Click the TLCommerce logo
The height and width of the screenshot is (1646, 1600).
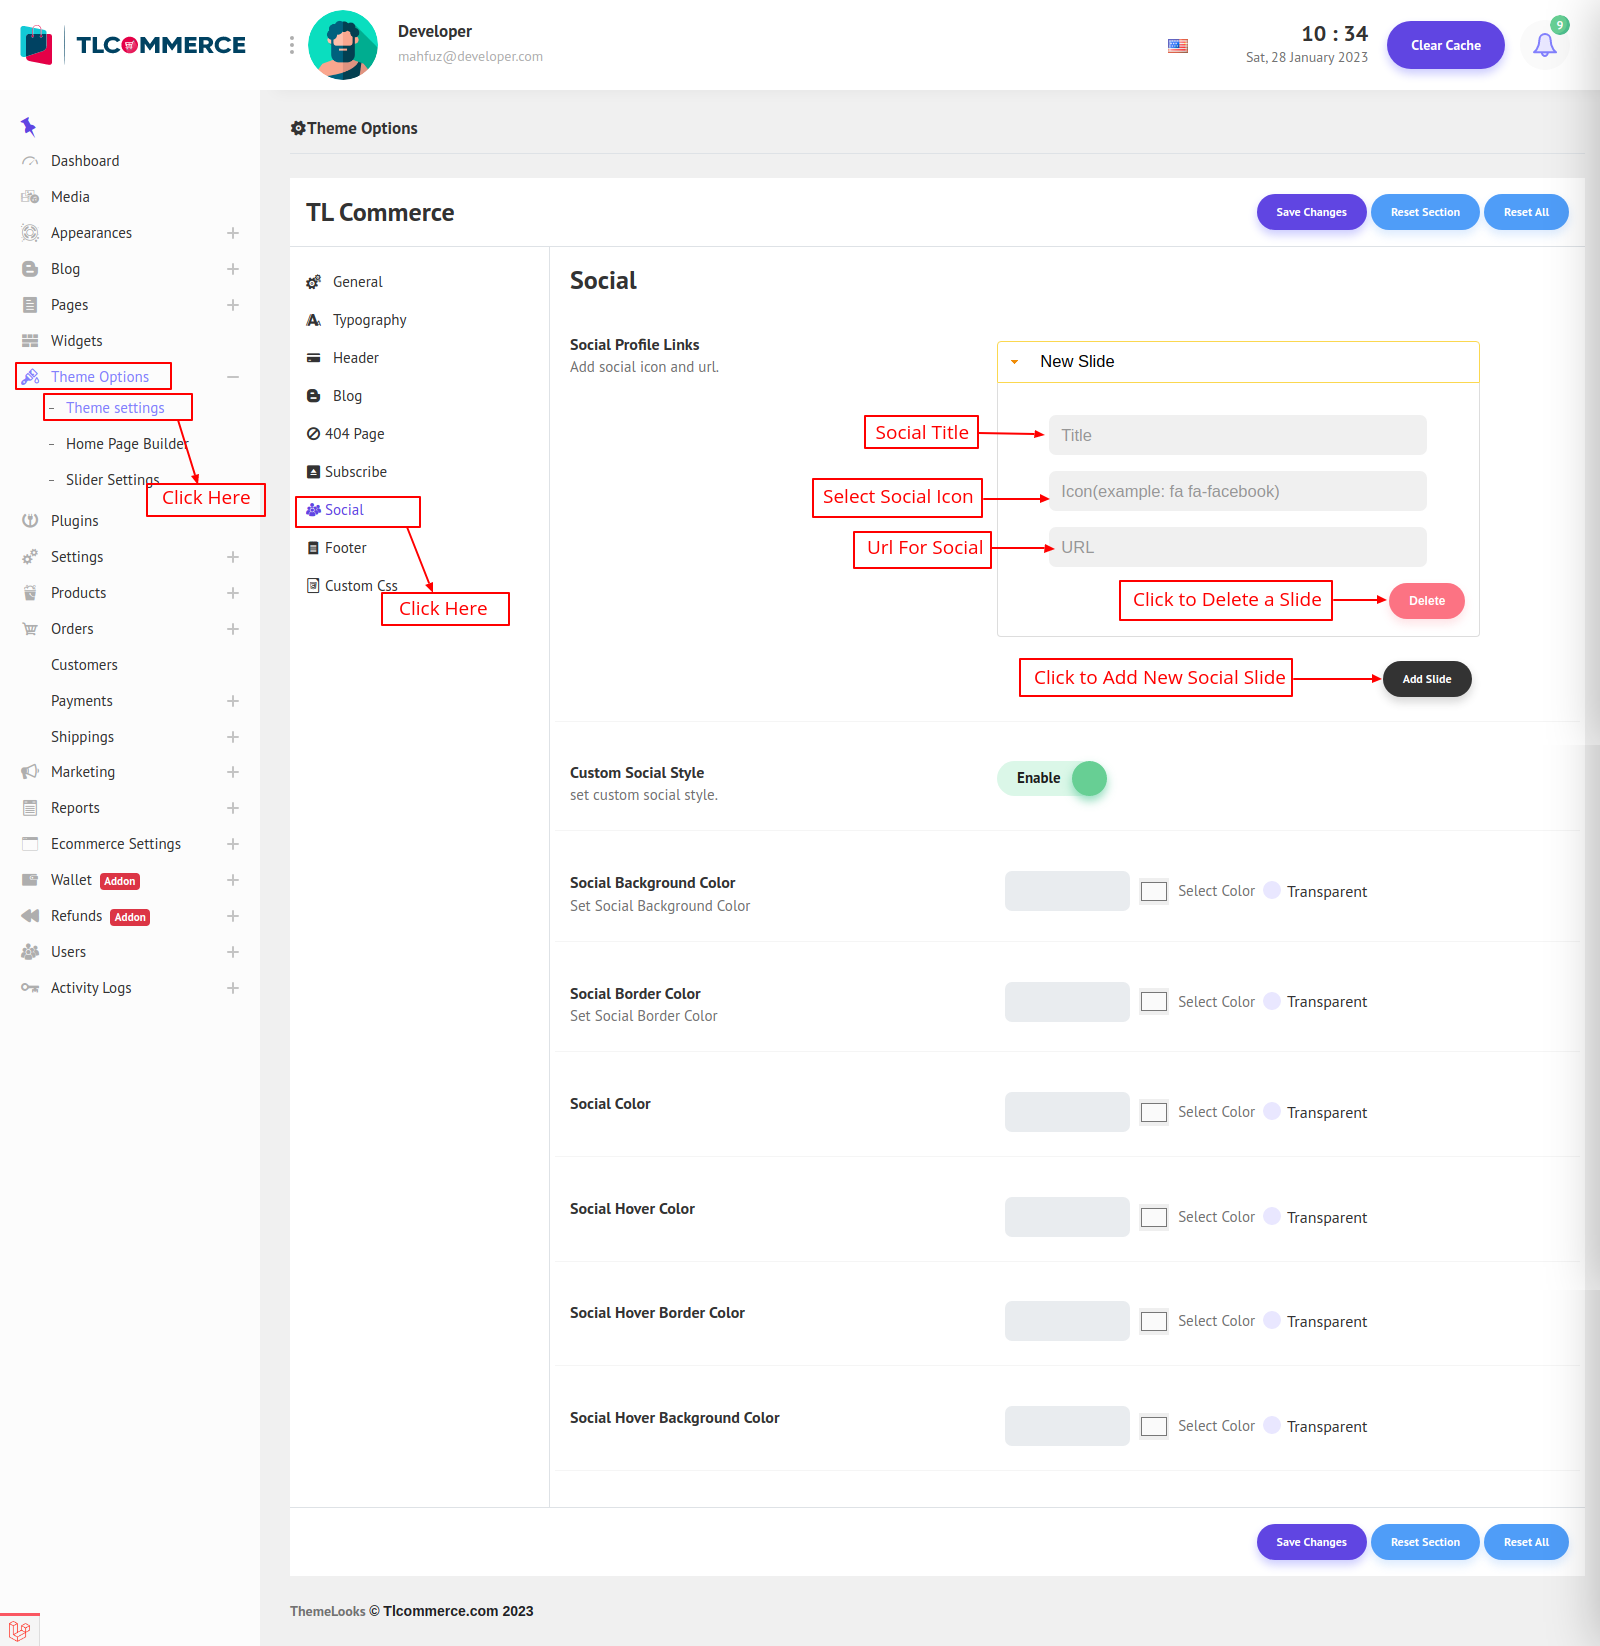133,45
